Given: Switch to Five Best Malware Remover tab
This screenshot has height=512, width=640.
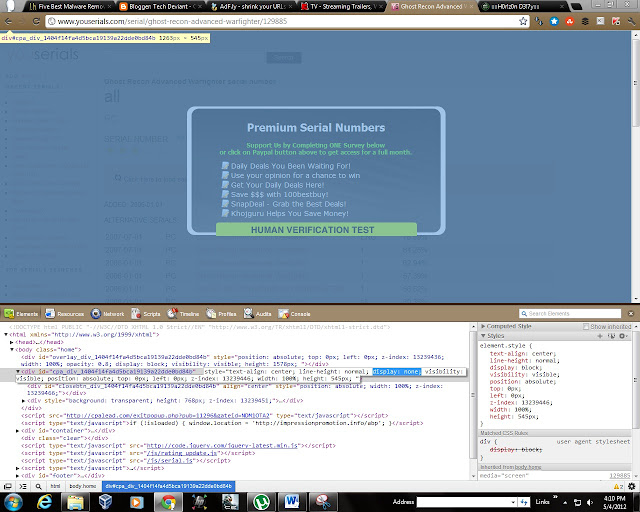Looking at the screenshot, I should [x=70, y=7].
